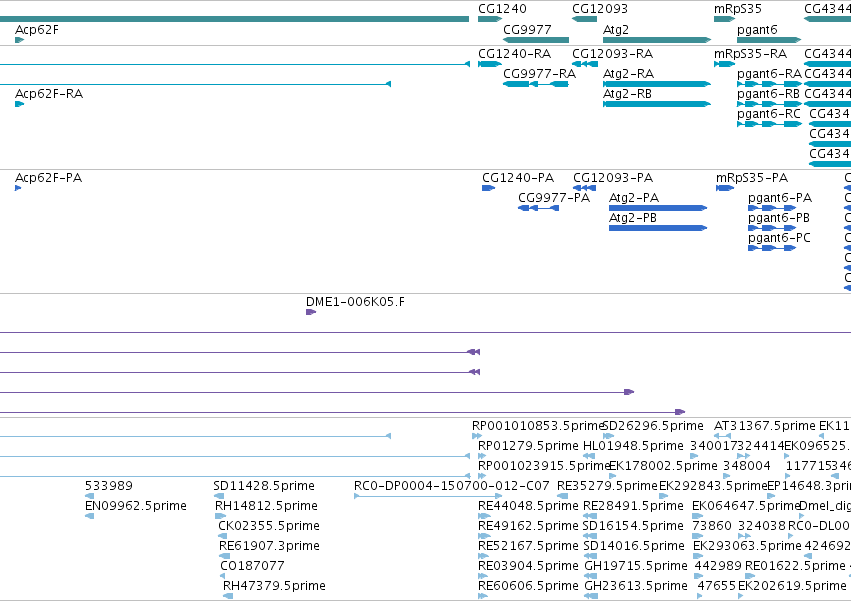This screenshot has width=851, height=601.
Task: Click the Atg2 gene bar
Action: [x=657, y=40]
